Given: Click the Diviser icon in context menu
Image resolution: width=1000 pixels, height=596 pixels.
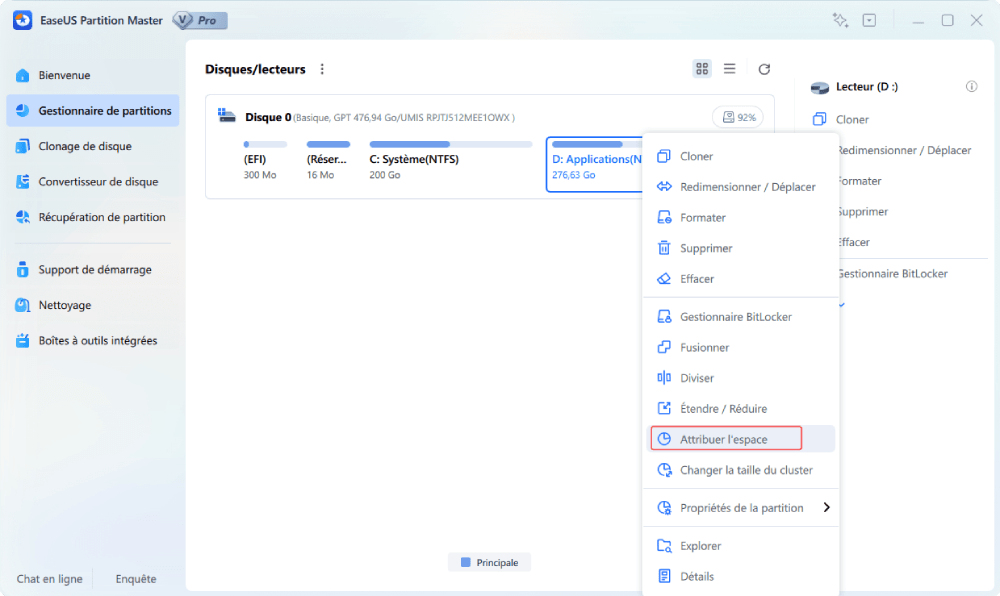Looking at the screenshot, I should 664,378.
